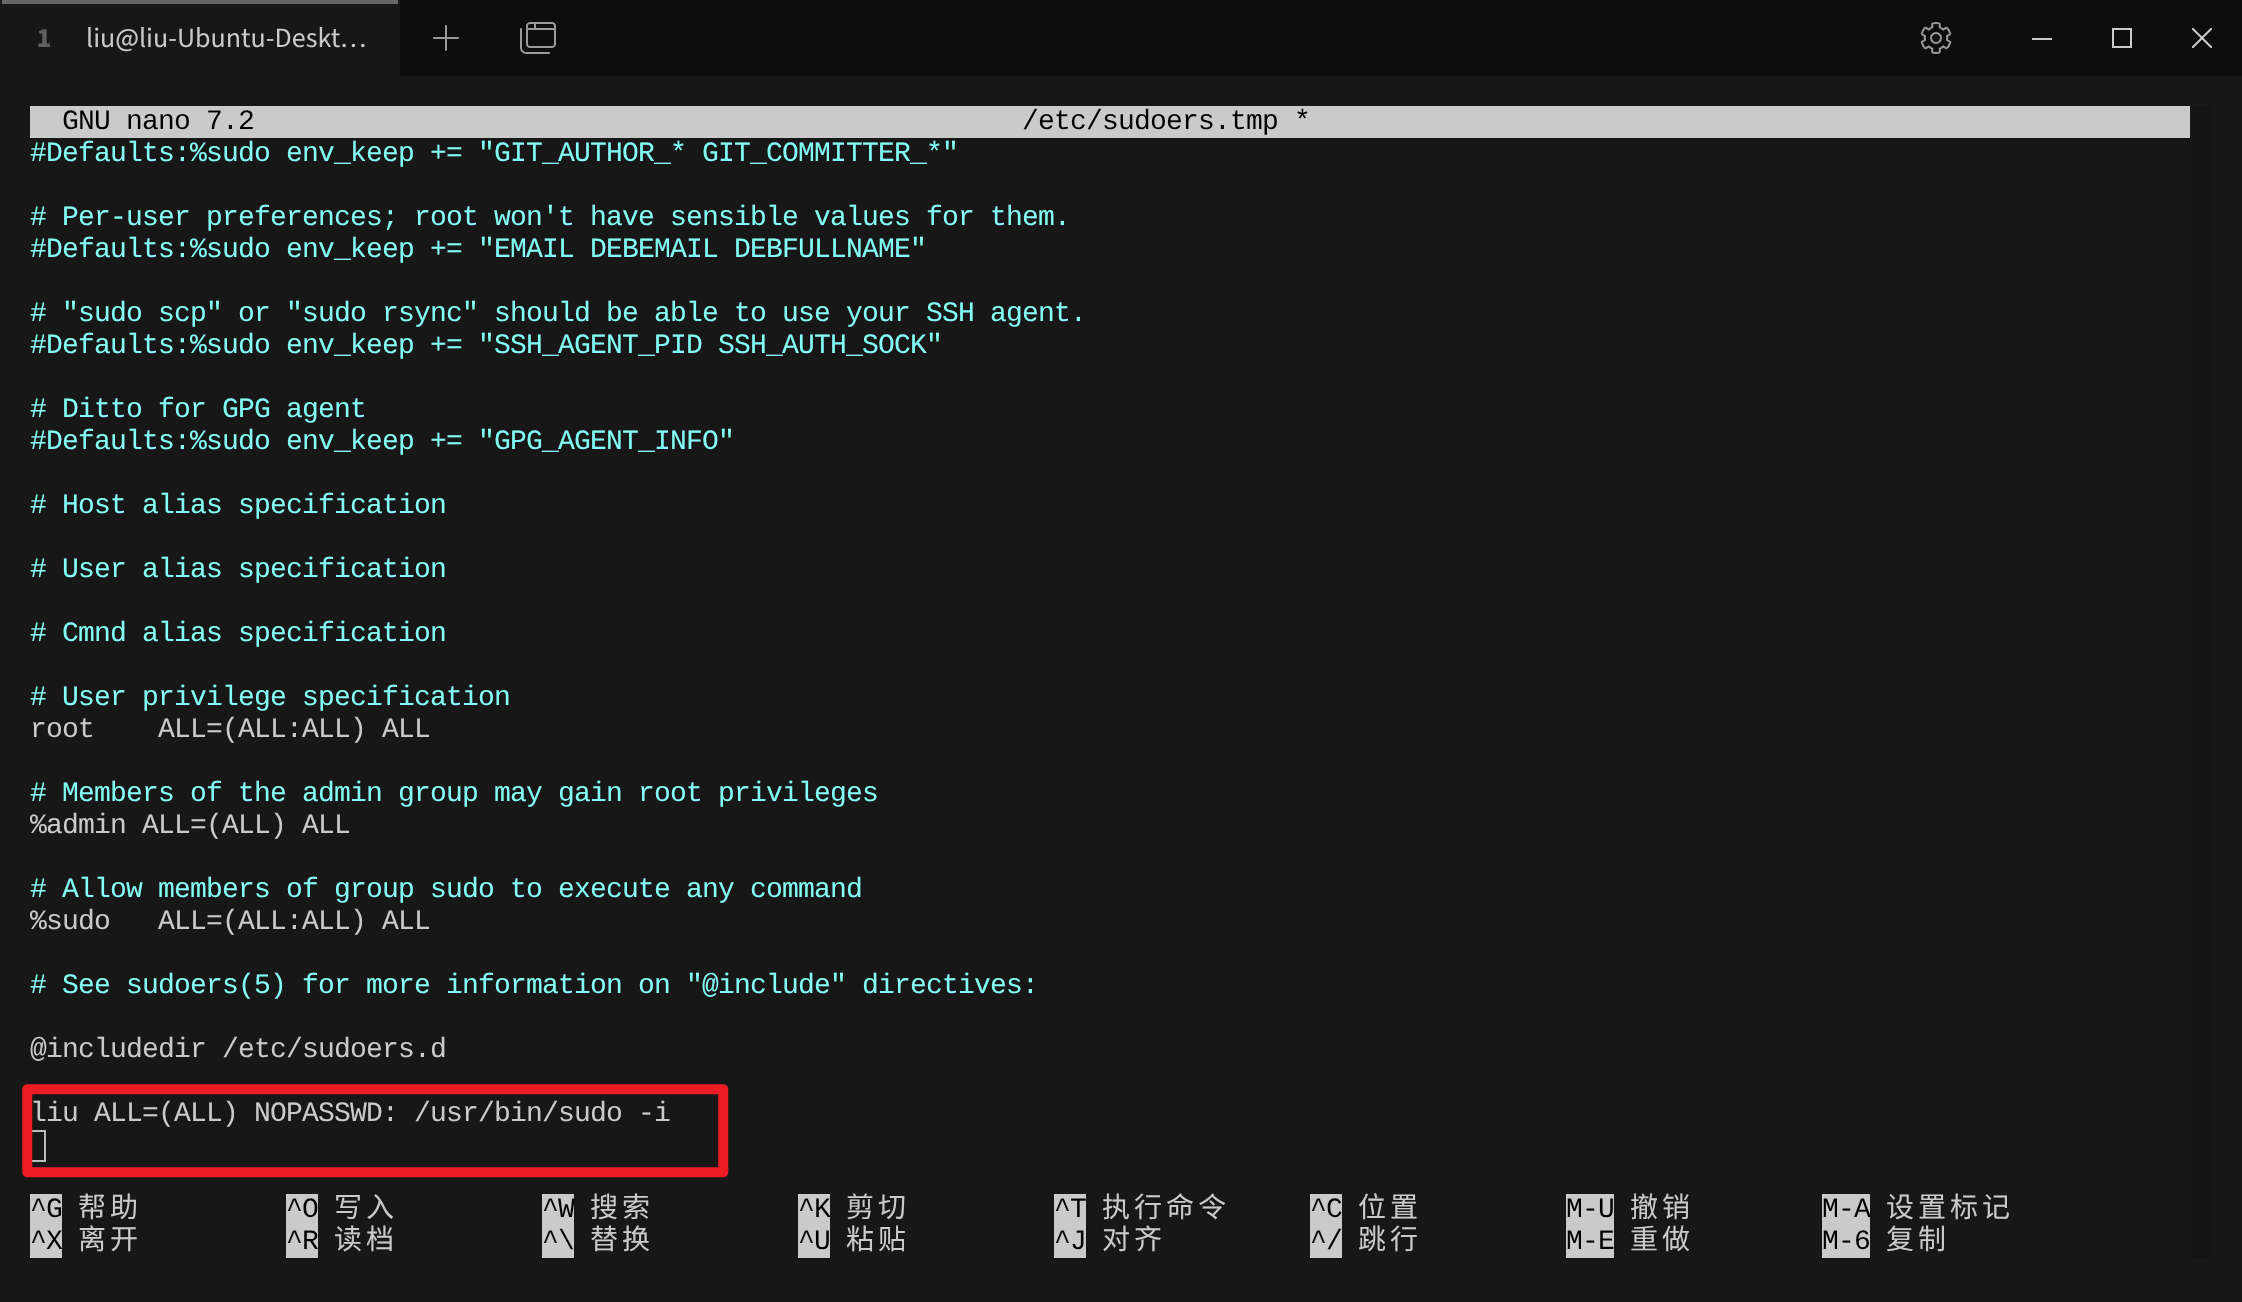Click the M-U 撤销 undo shortcut
The height and width of the screenshot is (1302, 2242).
(1628, 1207)
